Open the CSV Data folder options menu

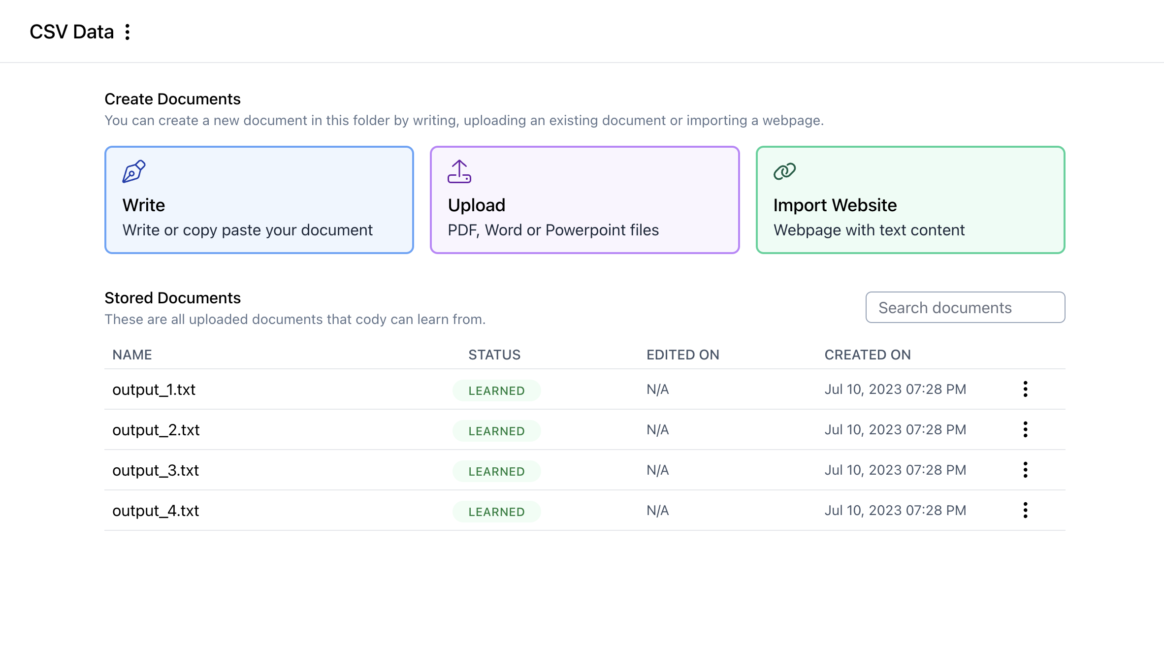(x=127, y=32)
